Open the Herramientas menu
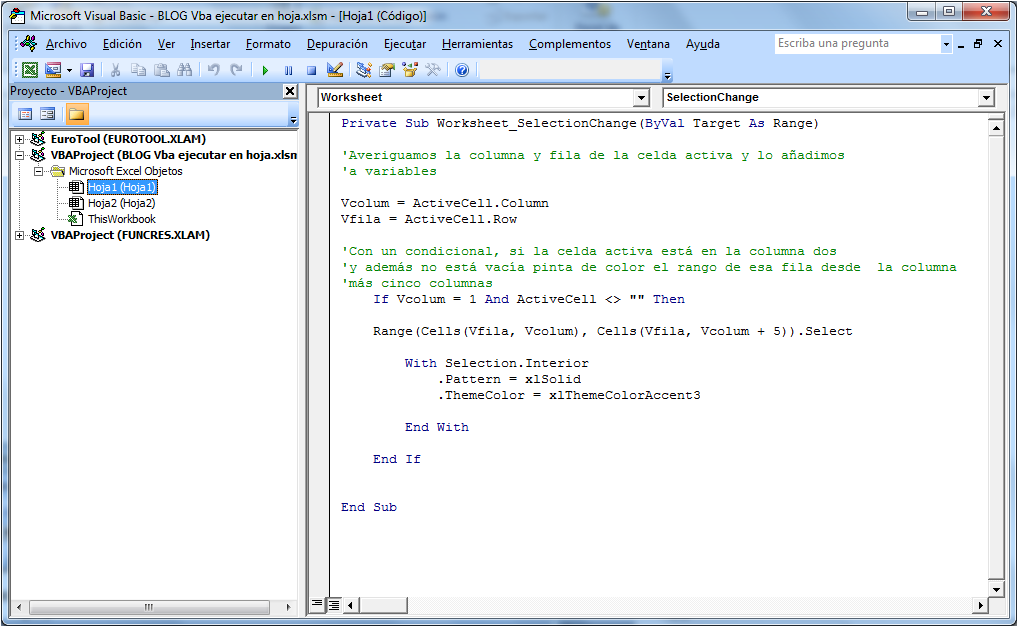 point(477,44)
